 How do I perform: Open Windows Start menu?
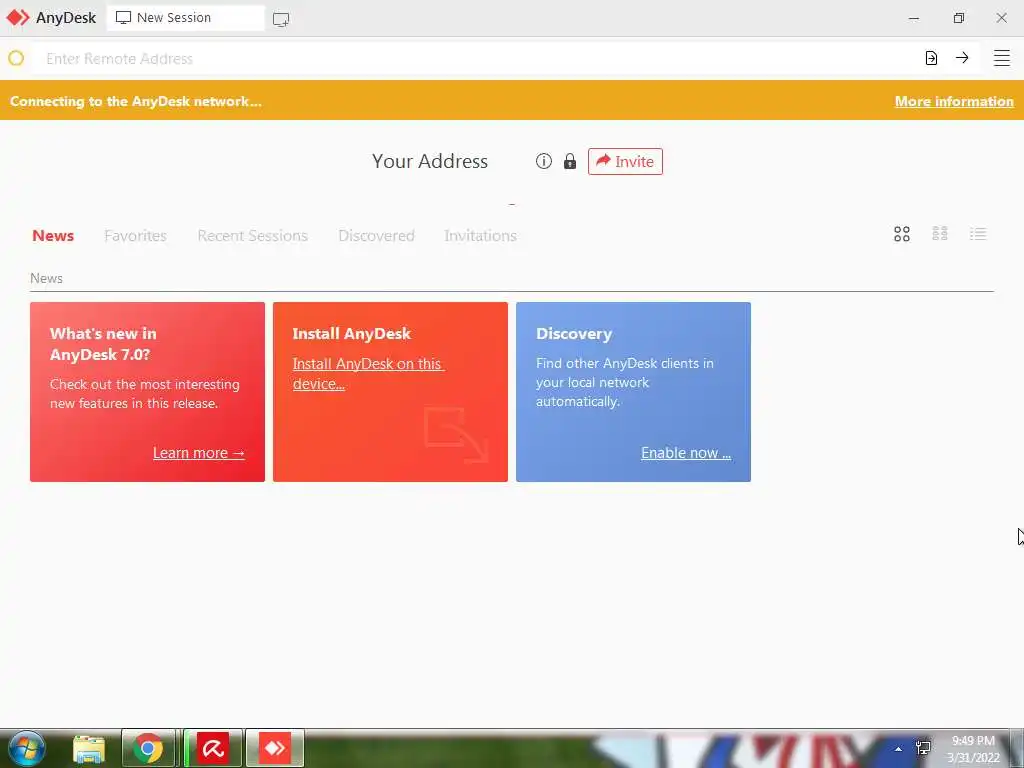[27, 748]
